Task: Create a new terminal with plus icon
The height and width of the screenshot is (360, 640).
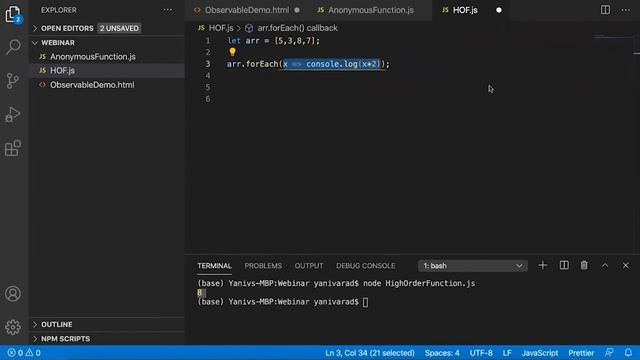Action: click(542, 265)
